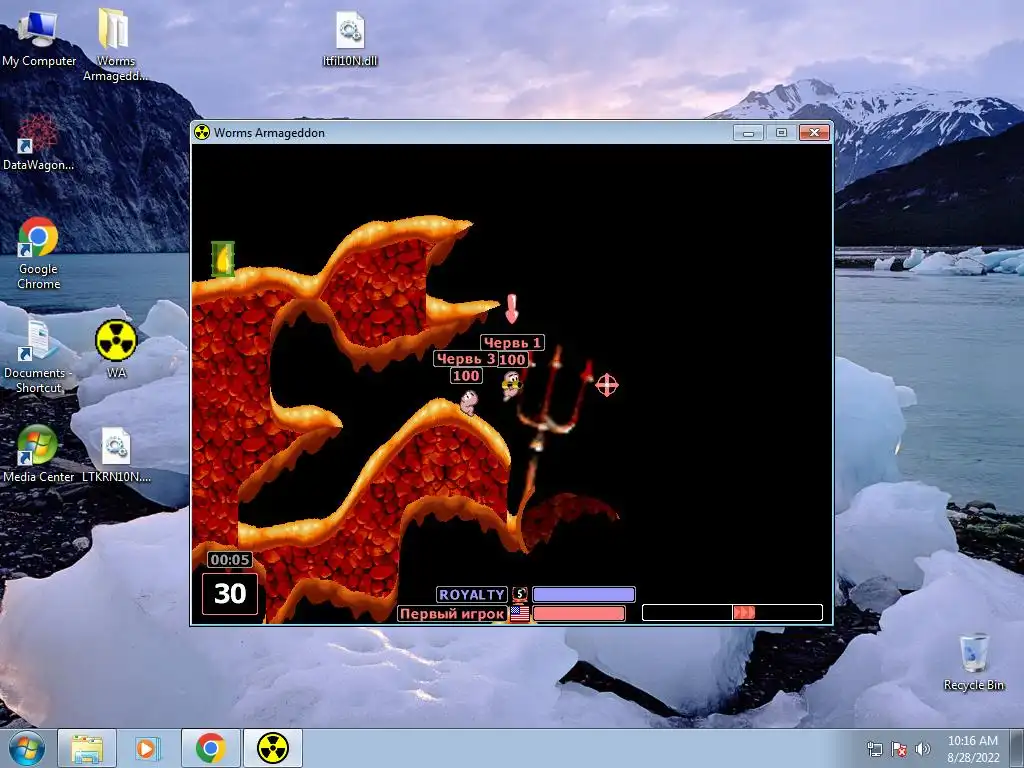Click the green oil drum in game
Image resolution: width=1024 pixels, height=768 pixels.
pos(223,259)
